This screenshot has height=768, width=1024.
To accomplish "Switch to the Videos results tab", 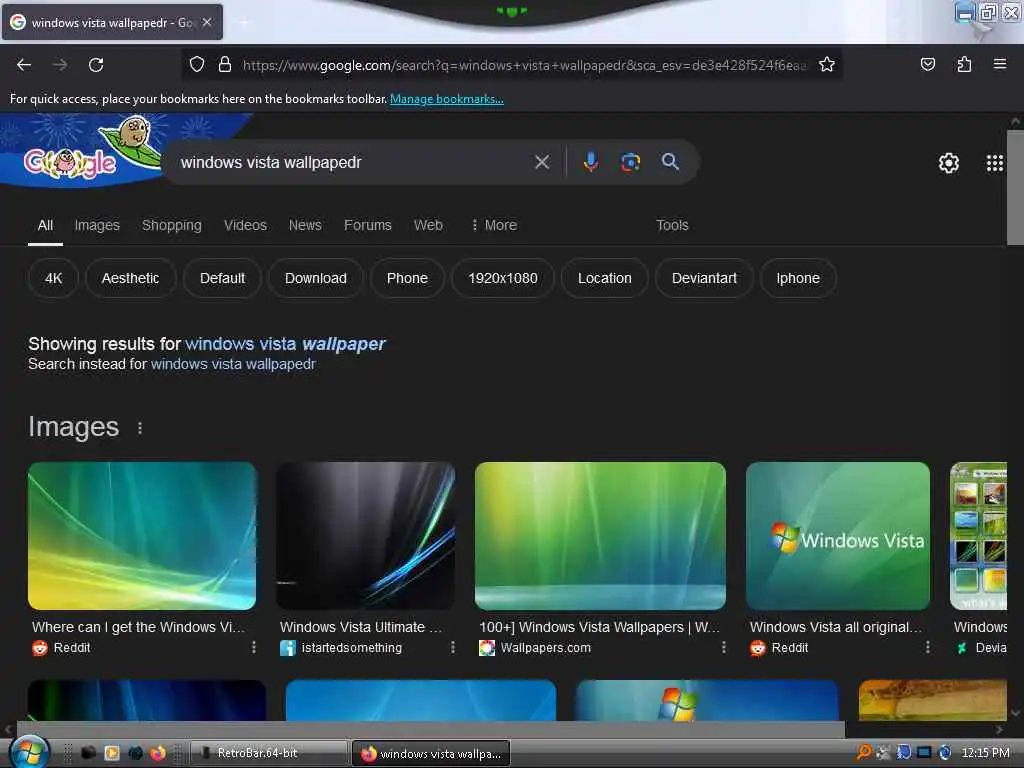I will click(246, 225).
